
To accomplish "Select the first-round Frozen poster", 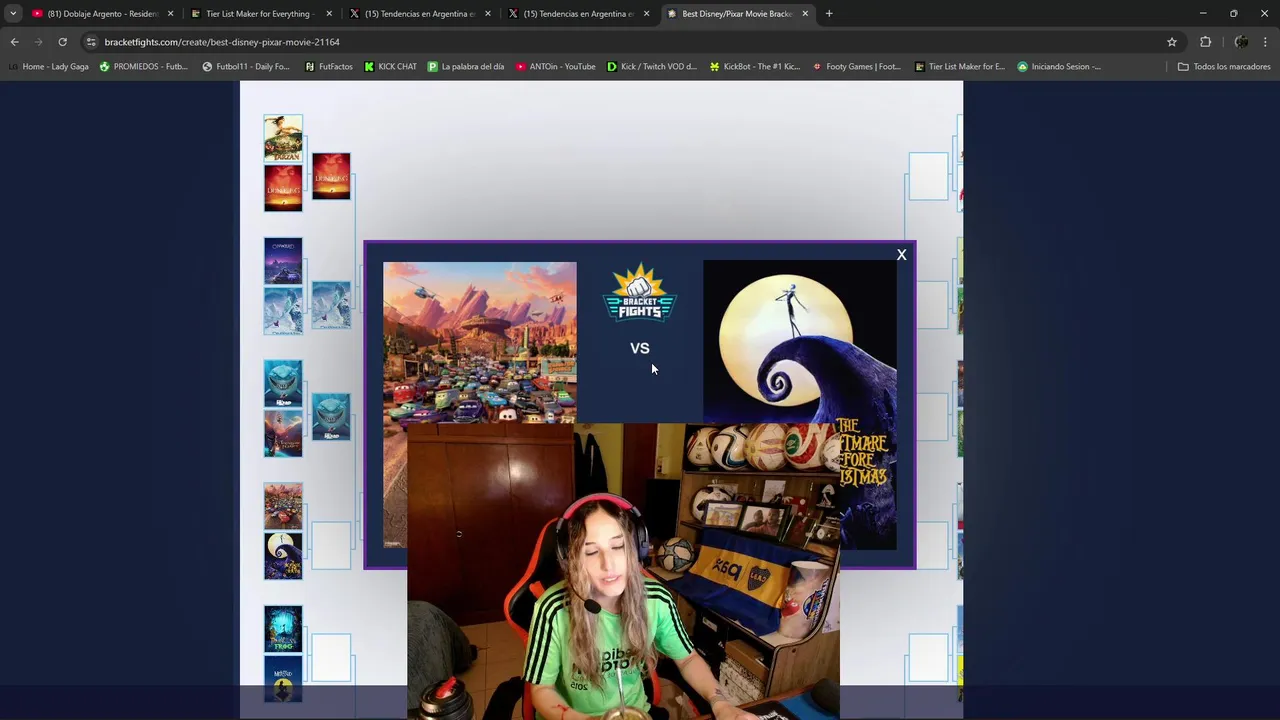I will click(283, 311).
